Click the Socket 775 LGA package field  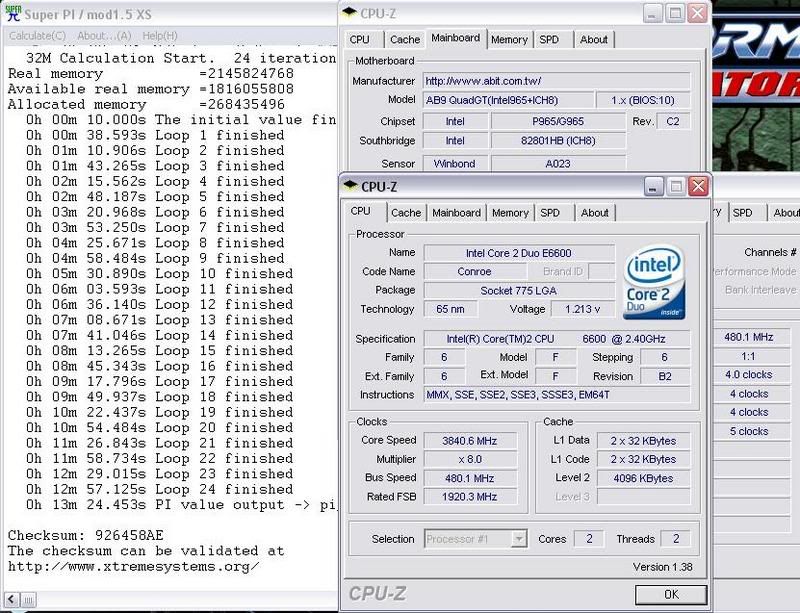tap(519, 290)
